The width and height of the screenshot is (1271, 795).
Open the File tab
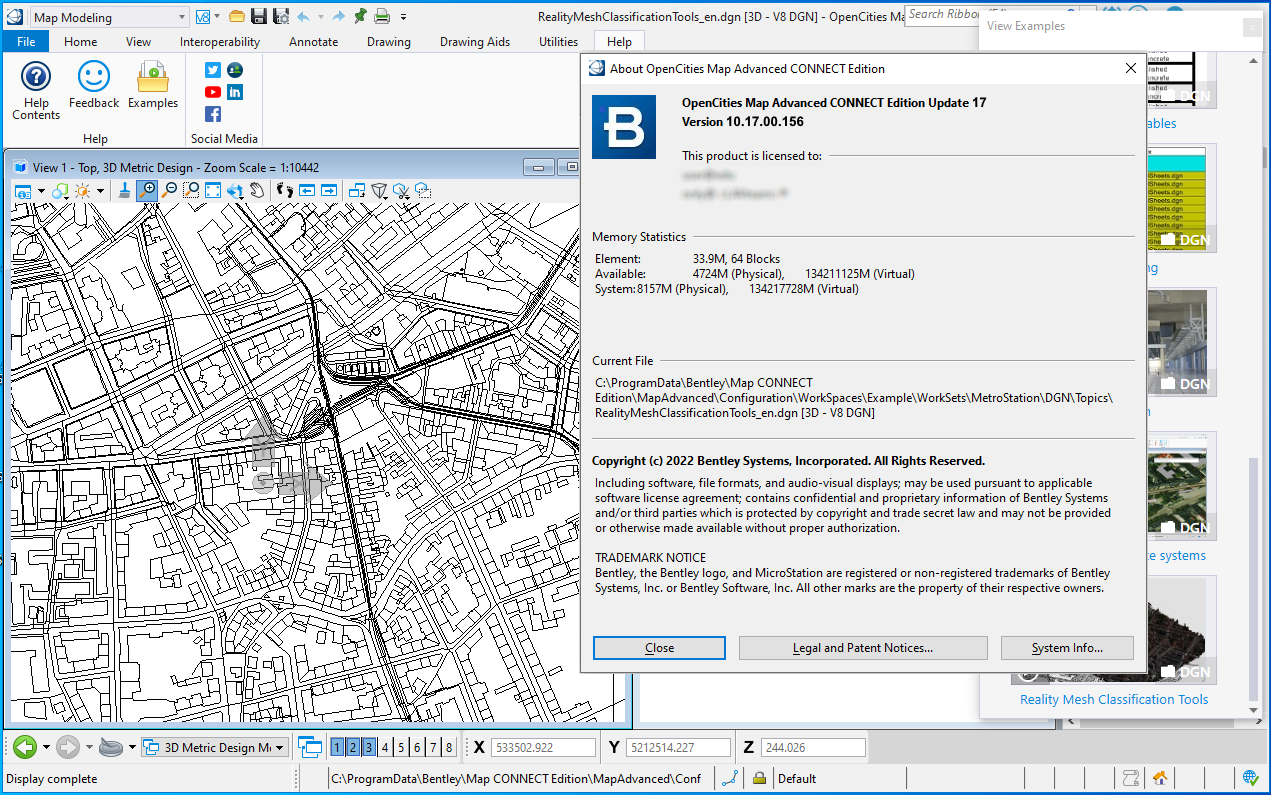[26, 42]
